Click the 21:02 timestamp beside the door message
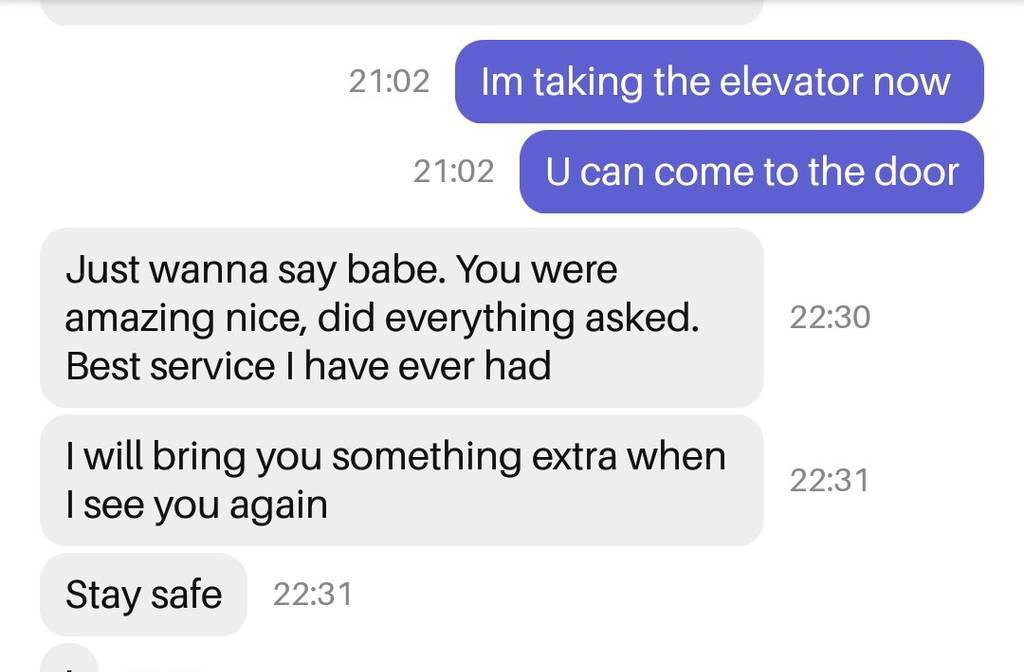 pyautogui.click(x=454, y=172)
